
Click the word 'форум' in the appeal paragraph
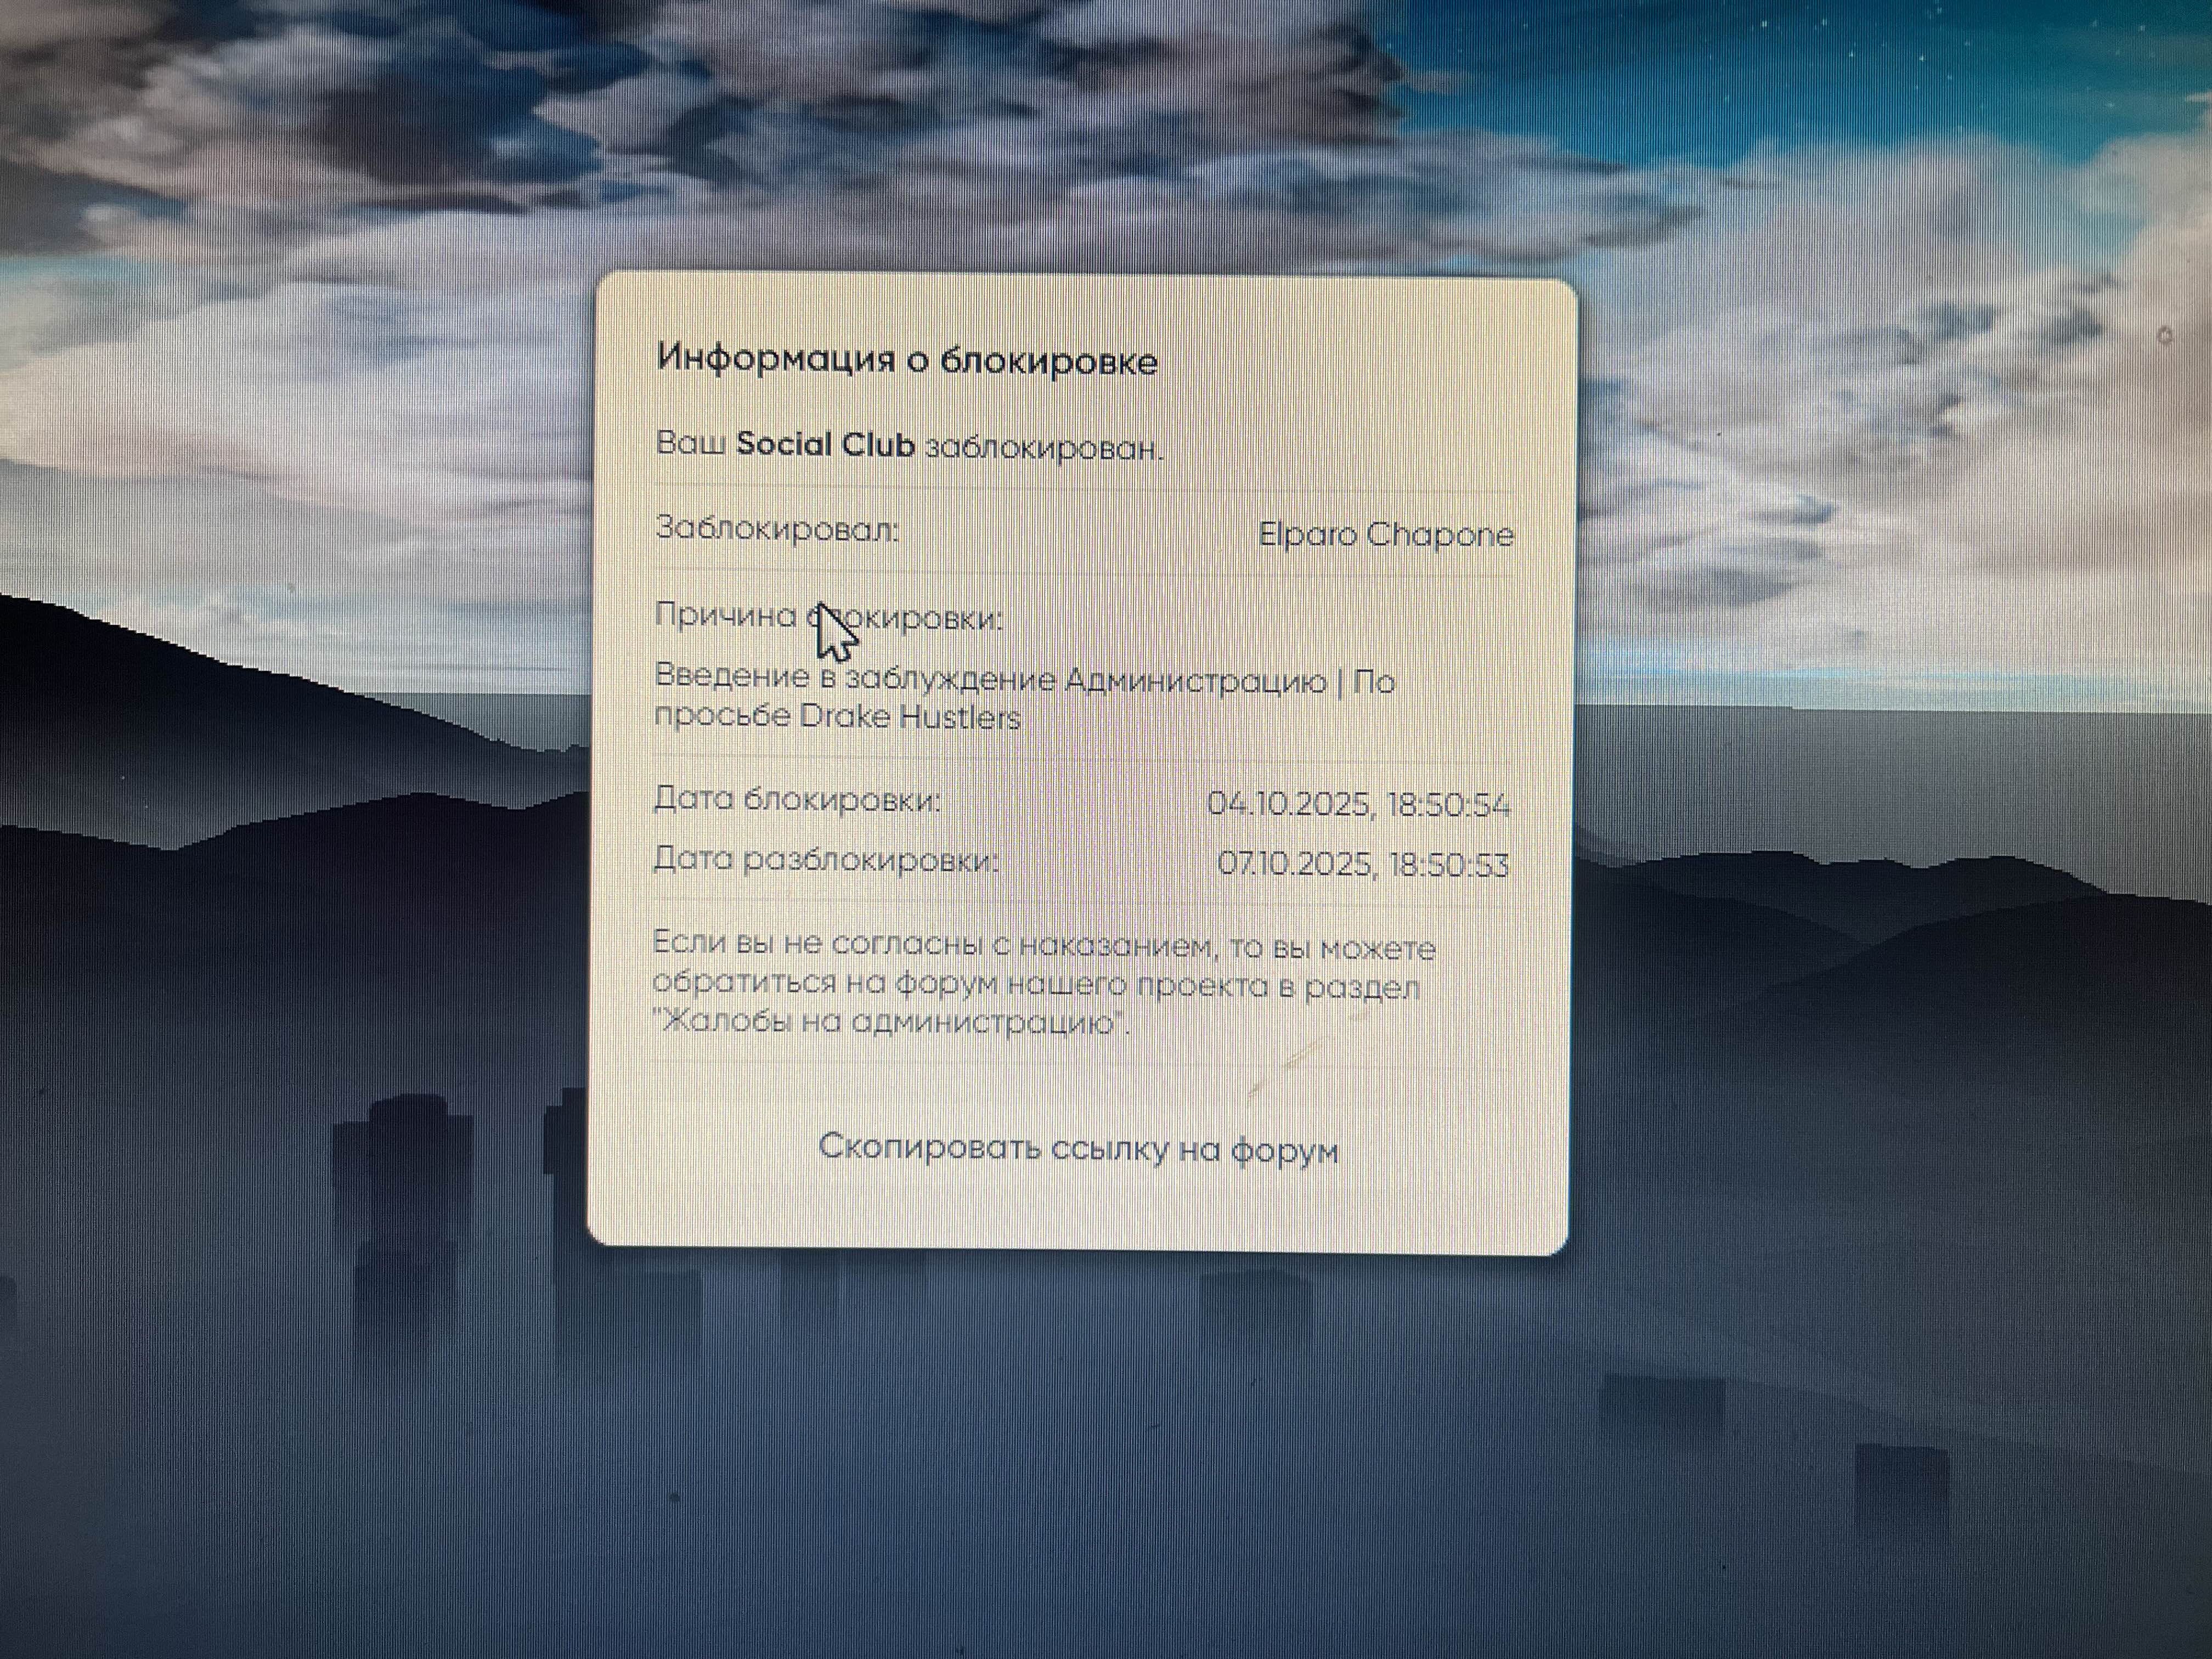[x=946, y=984]
